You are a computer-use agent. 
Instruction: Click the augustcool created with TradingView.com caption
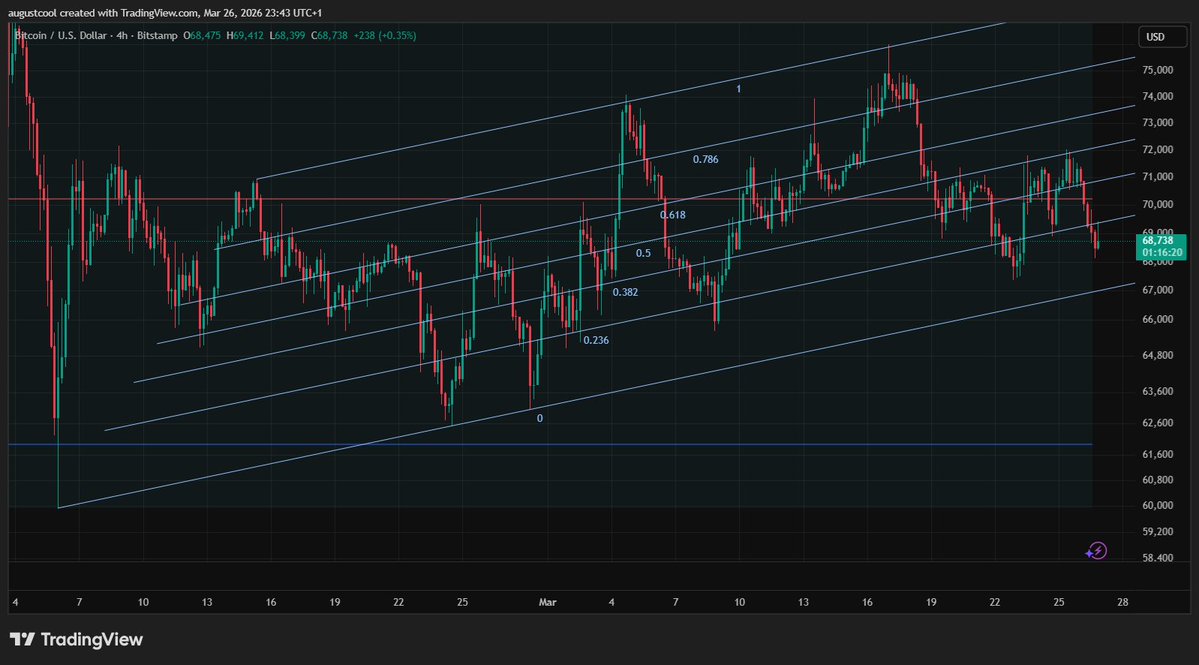coord(164,13)
